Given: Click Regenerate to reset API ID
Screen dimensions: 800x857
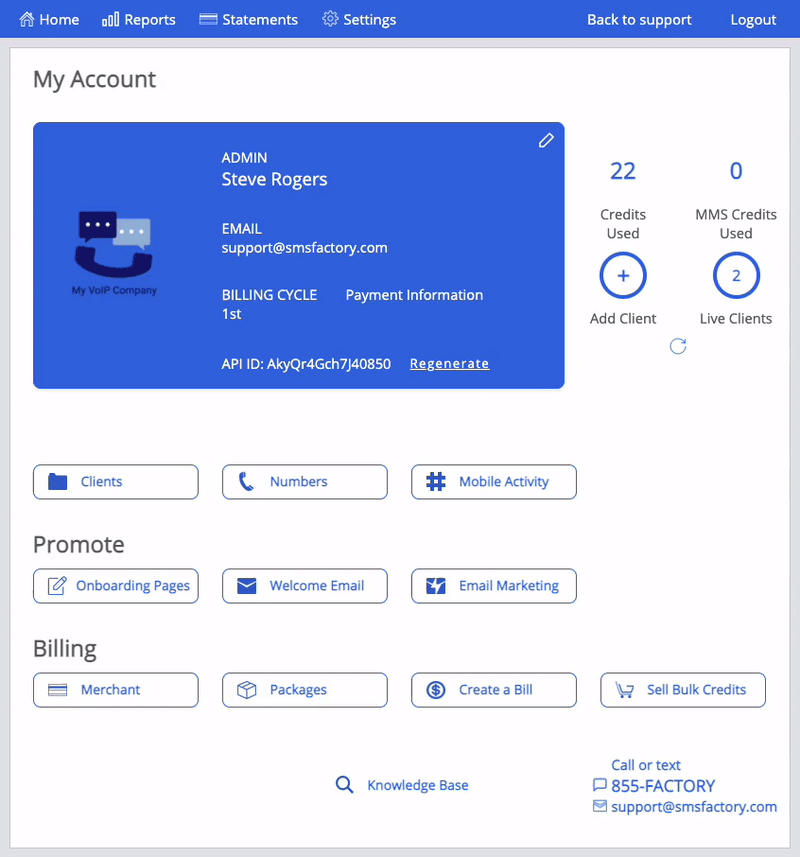Looking at the screenshot, I should (x=449, y=364).
